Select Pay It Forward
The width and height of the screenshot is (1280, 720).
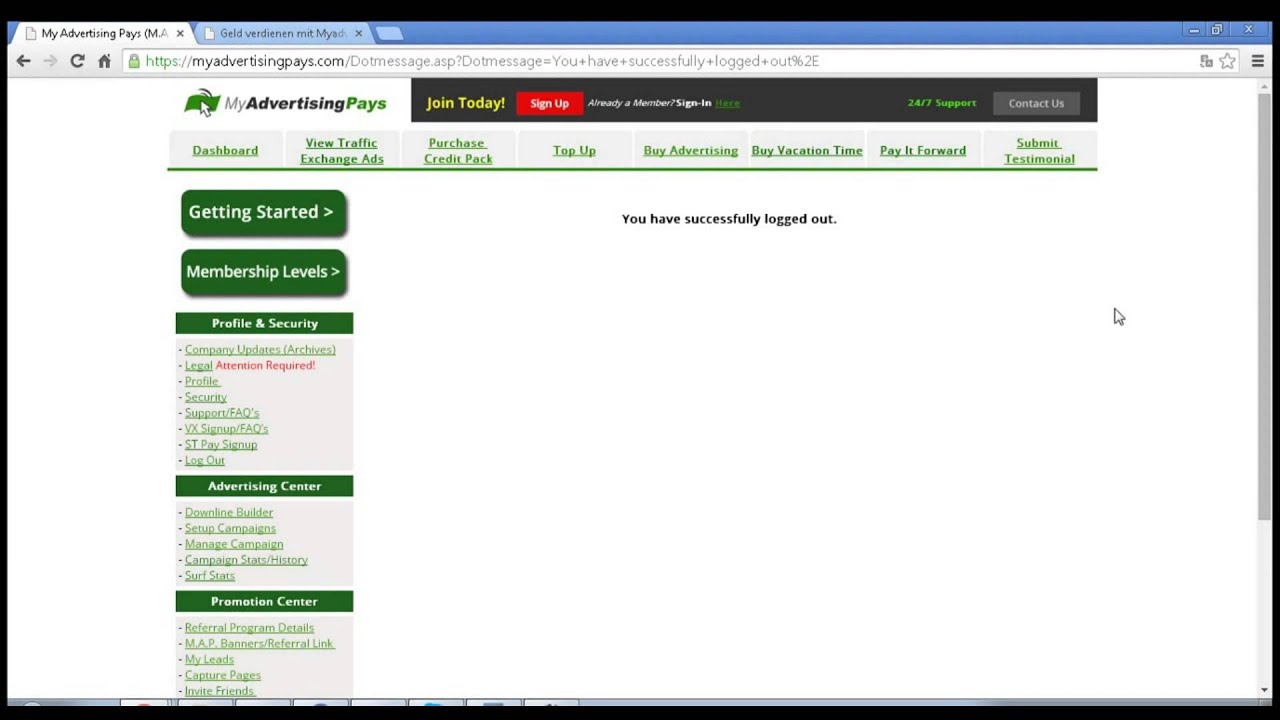coord(923,150)
